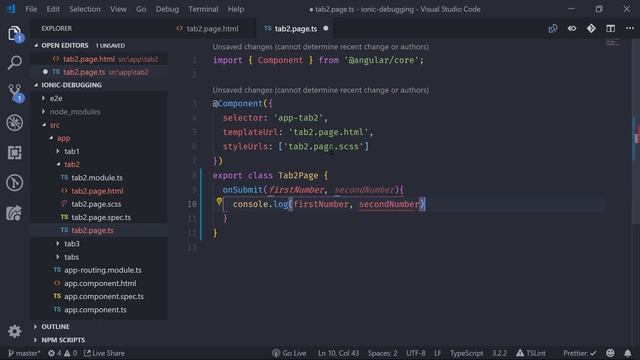Change end of line sequence LF
Screen dimensions: 640x360
click(438, 353)
